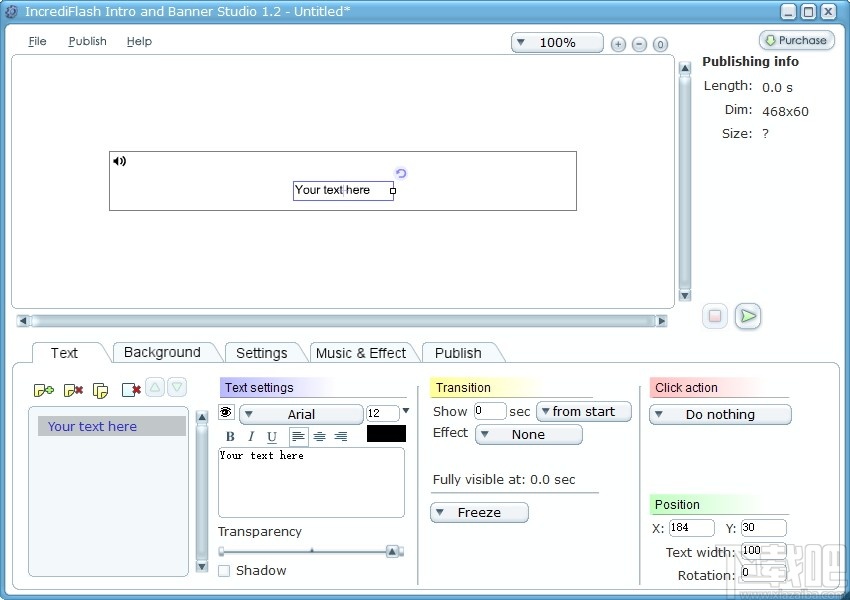Viewport: 850px width, 600px height.
Task: Click the font size input field
Action: coord(383,414)
